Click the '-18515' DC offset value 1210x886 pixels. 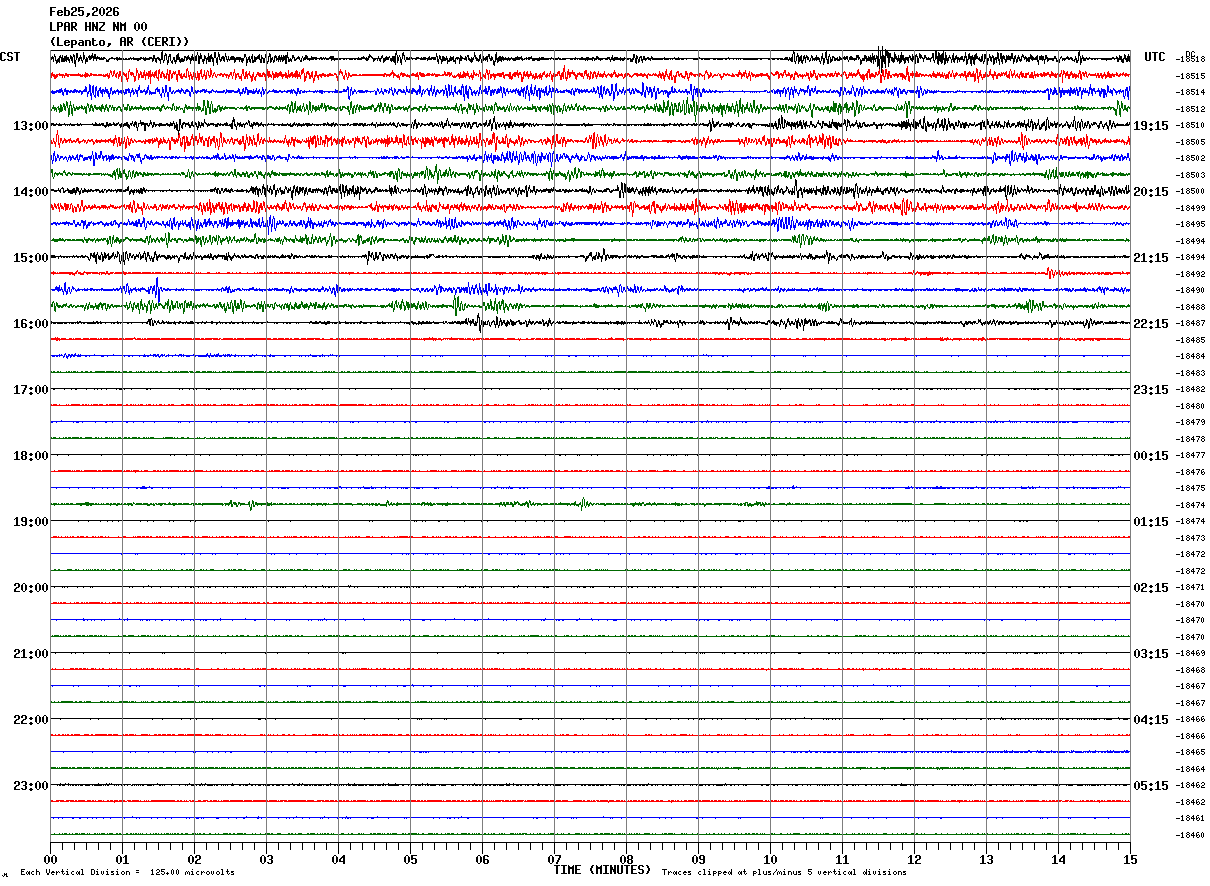pos(1190,76)
